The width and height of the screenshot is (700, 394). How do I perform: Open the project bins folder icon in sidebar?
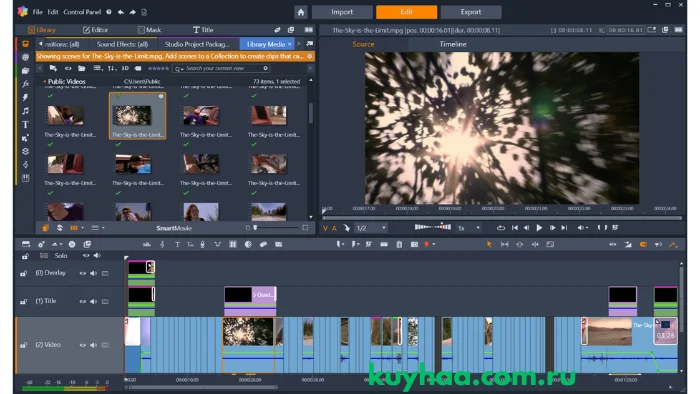(25, 71)
